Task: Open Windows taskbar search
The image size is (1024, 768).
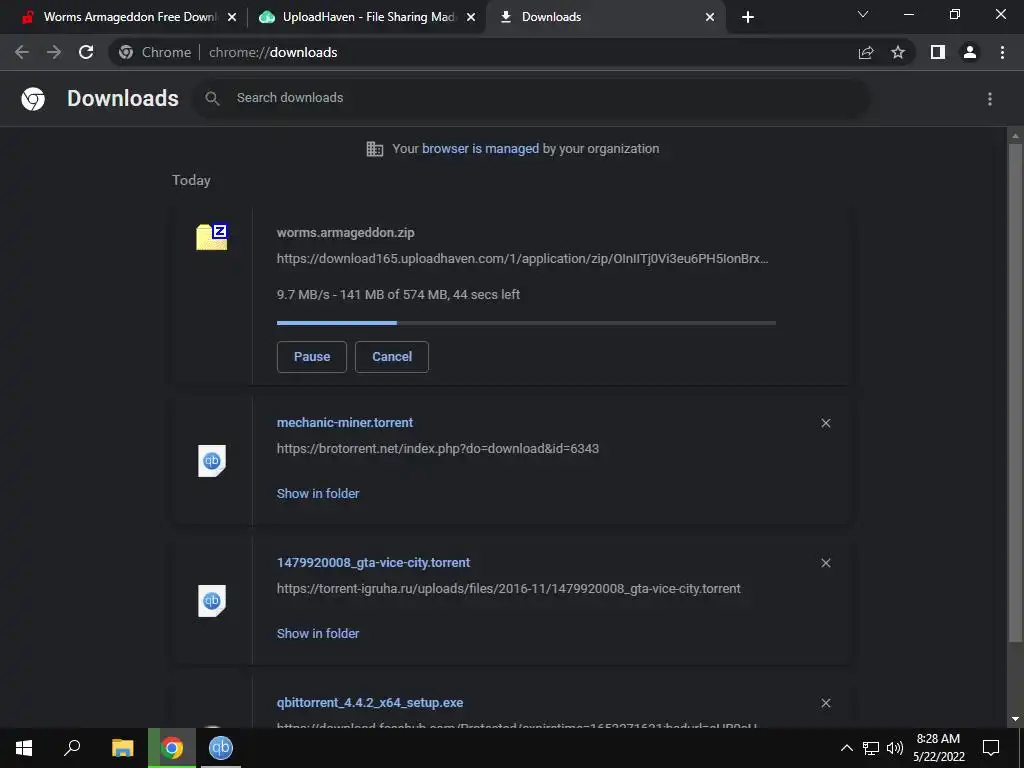Action: click(x=72, y=748)
